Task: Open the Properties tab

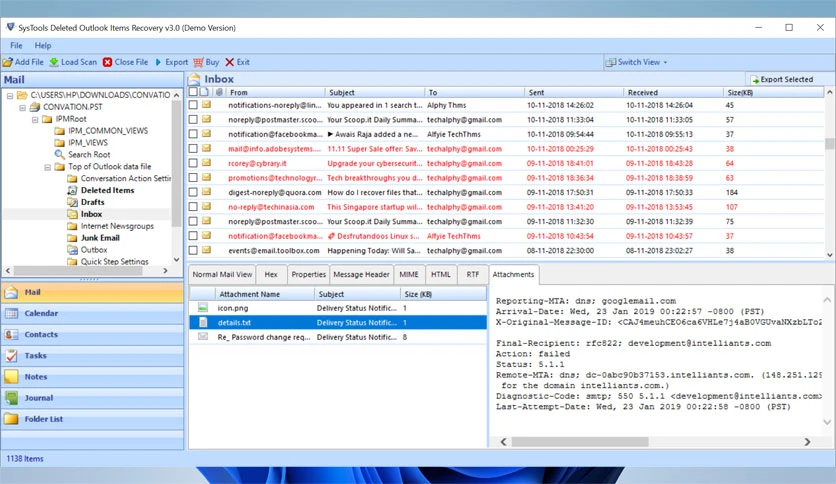Action: (x=308, y=275)
